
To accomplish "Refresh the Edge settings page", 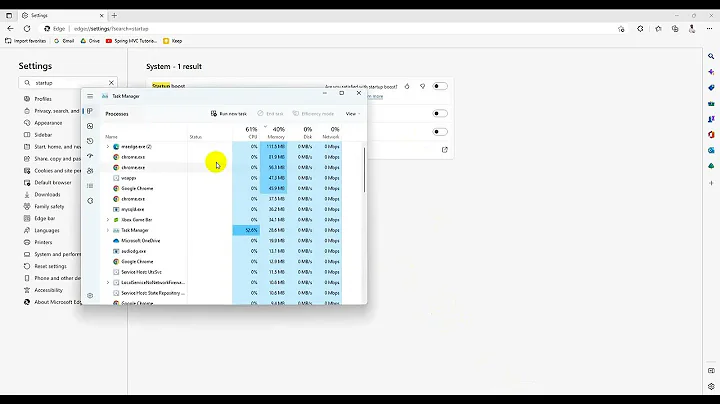I will coord(27,28).
